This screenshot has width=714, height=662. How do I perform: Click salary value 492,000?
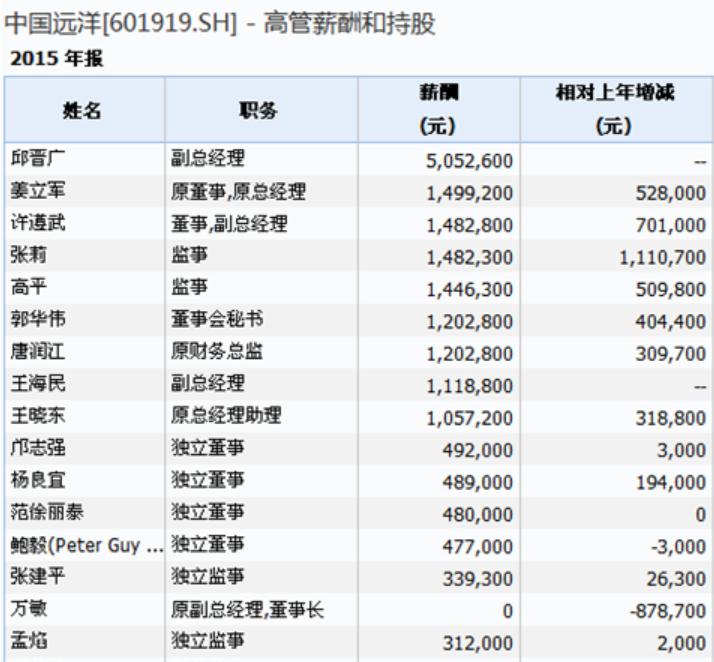478,450
